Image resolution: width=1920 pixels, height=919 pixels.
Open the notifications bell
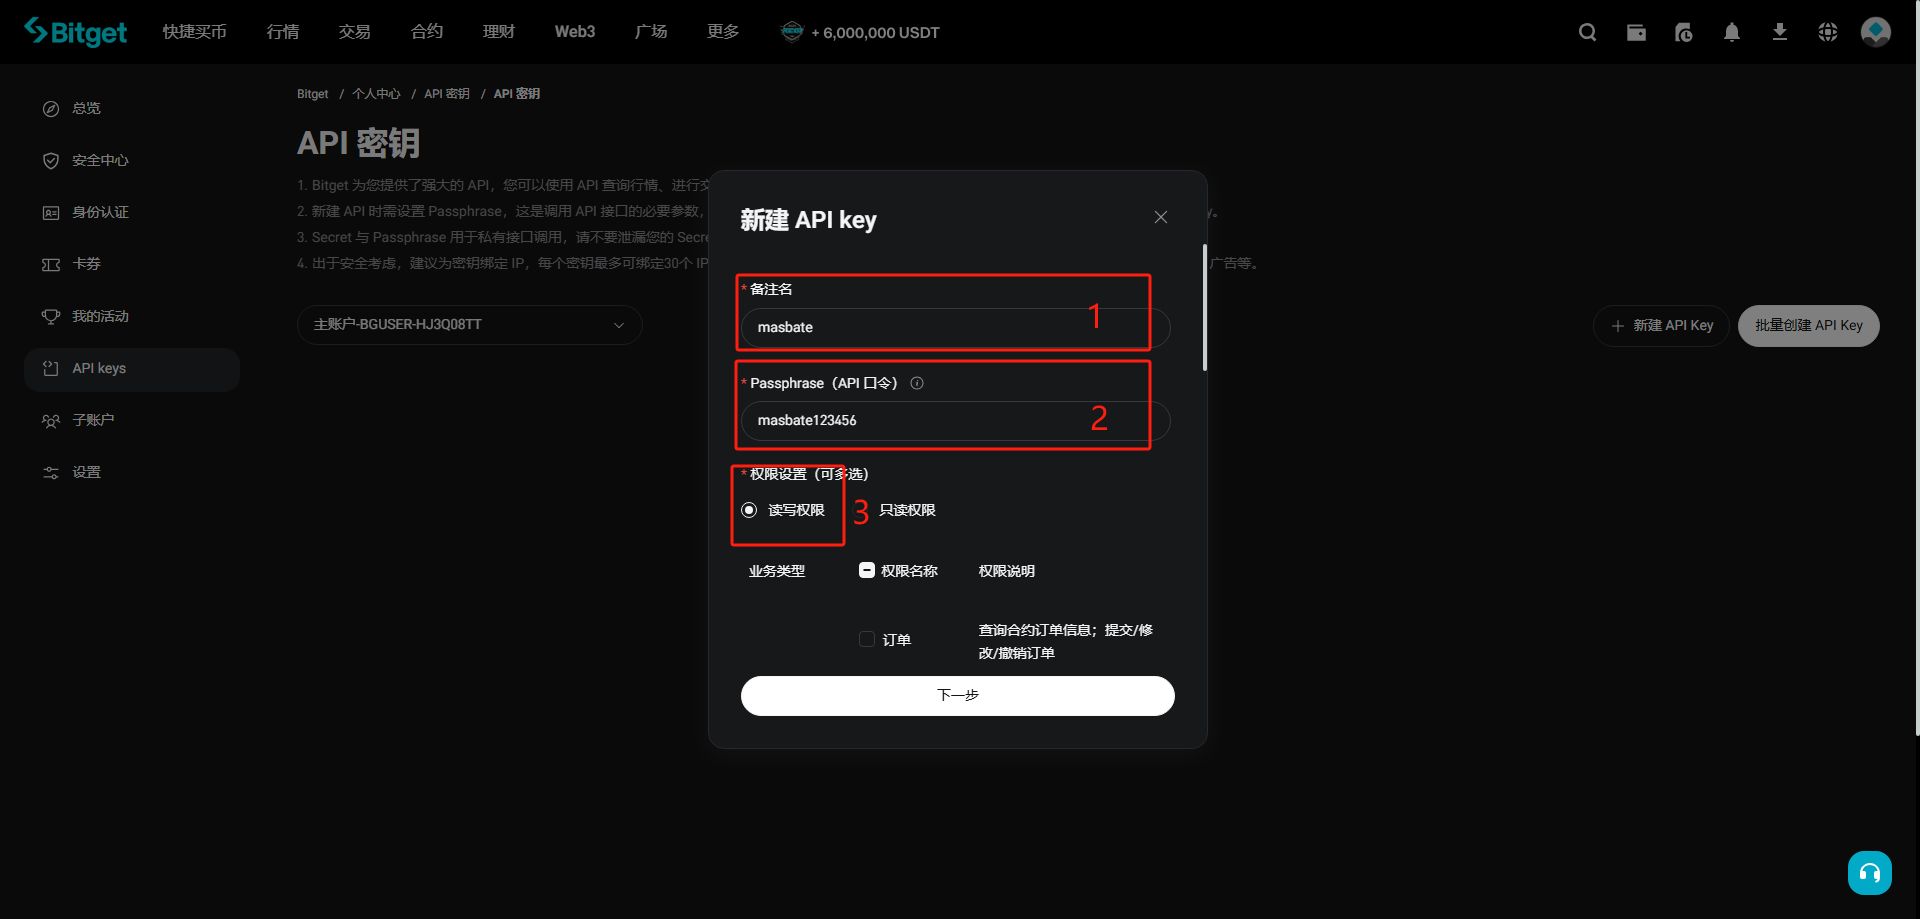(1732, 32)
